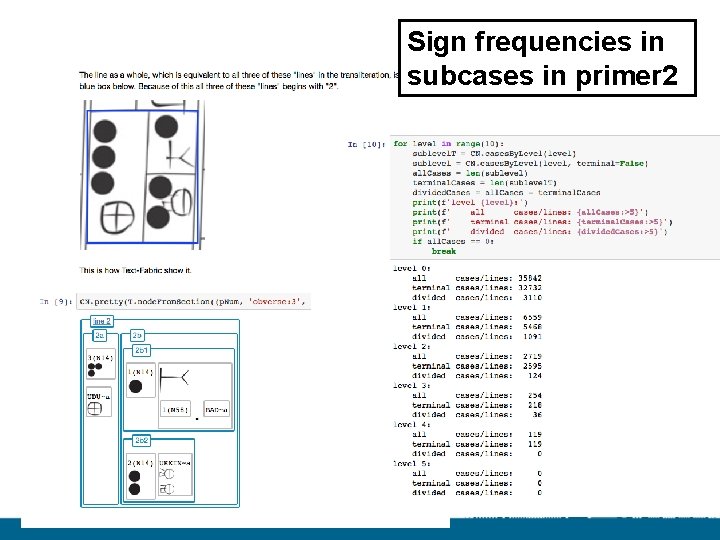Click the 'divided cases/lines: 36' output row
The width and height of the screenshot is (720, 540).
click(x=477, y=415)
